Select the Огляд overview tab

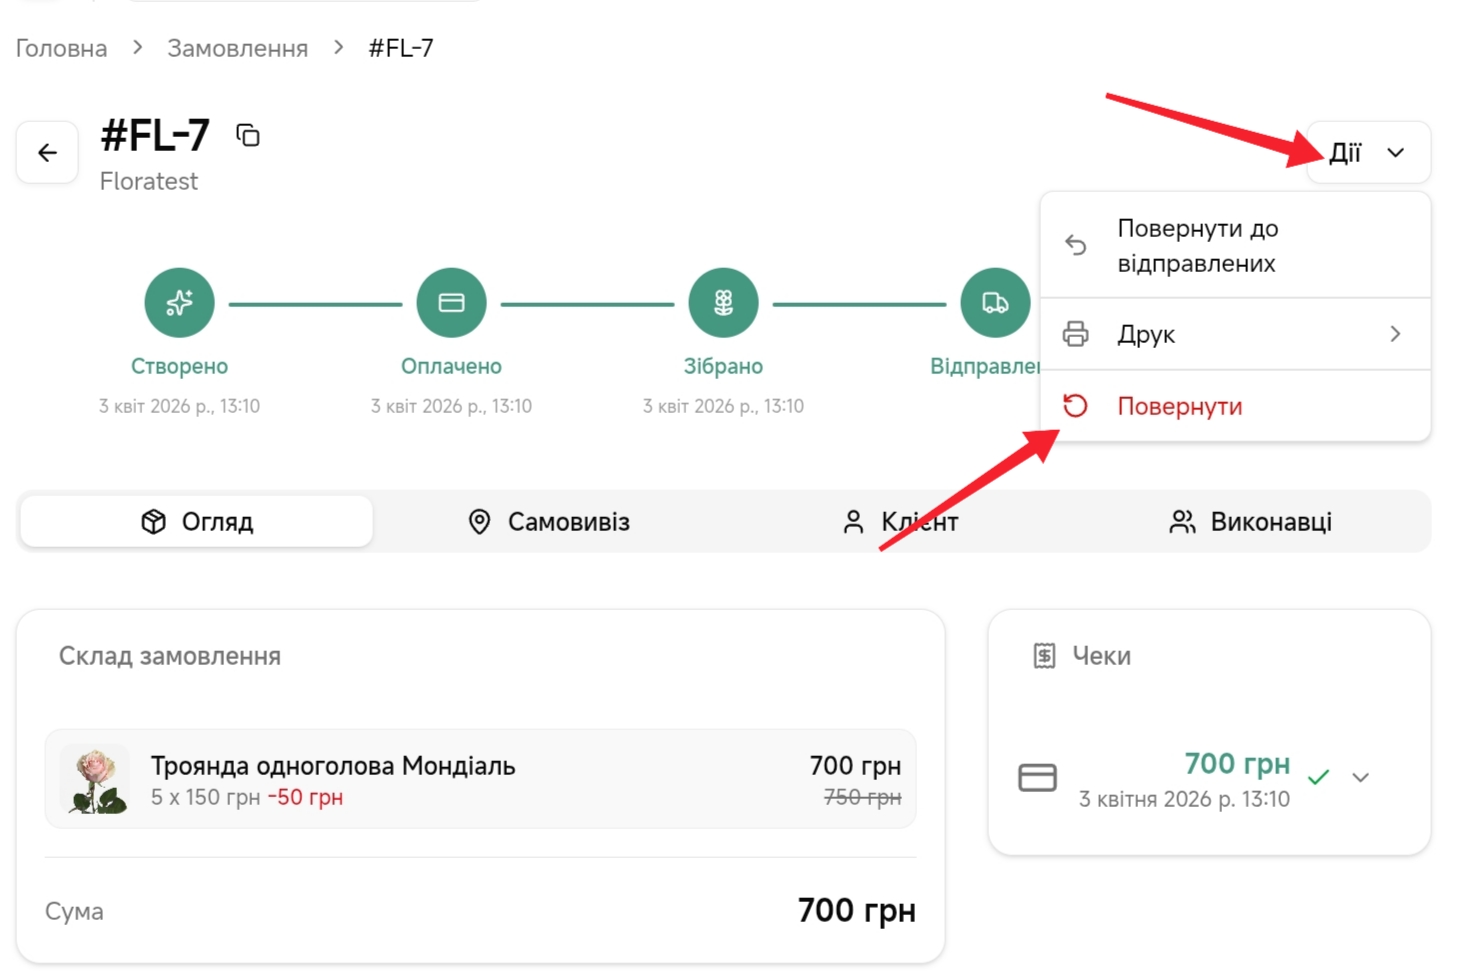(197, 522)
